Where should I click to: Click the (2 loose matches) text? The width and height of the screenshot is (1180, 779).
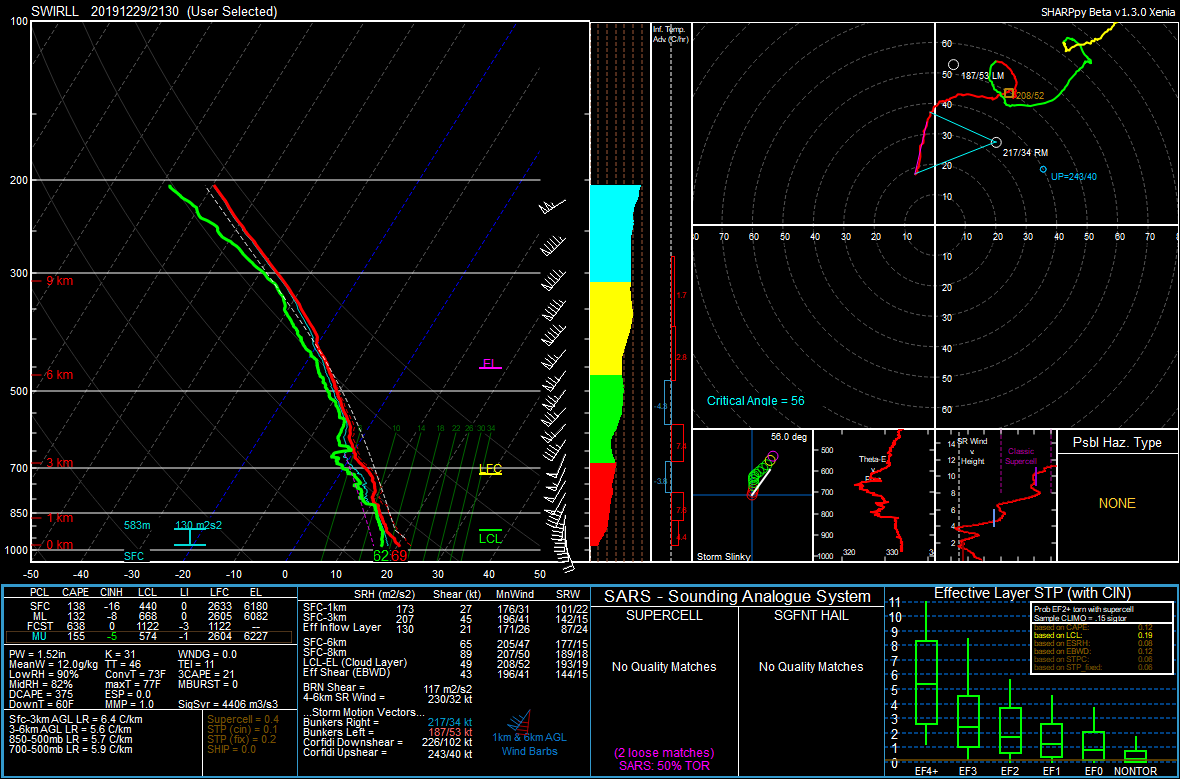click(x=664, y=753)
